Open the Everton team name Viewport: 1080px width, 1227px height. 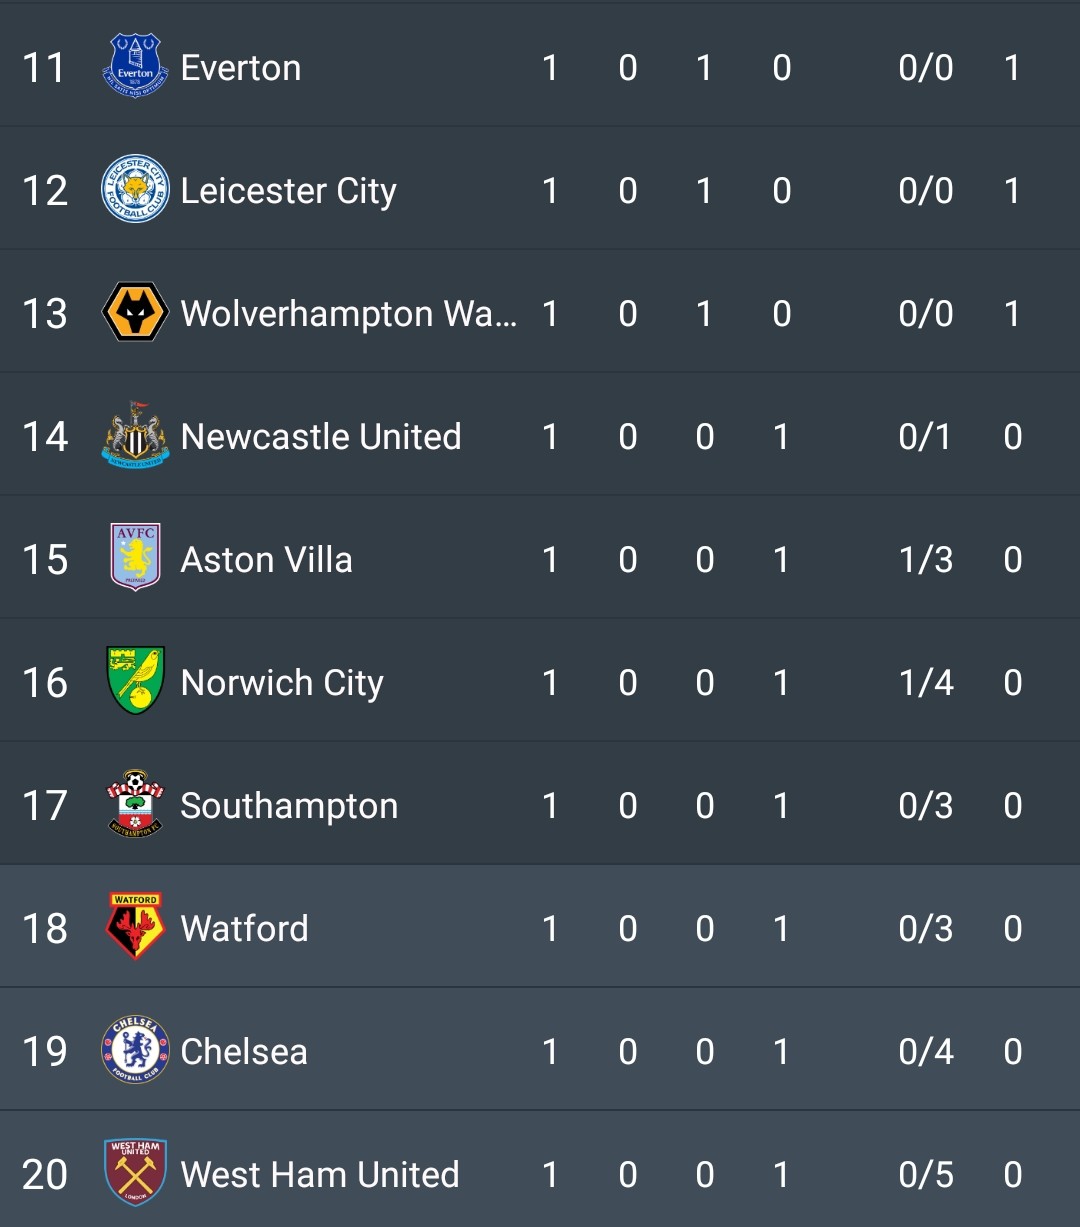click(241, 68)
